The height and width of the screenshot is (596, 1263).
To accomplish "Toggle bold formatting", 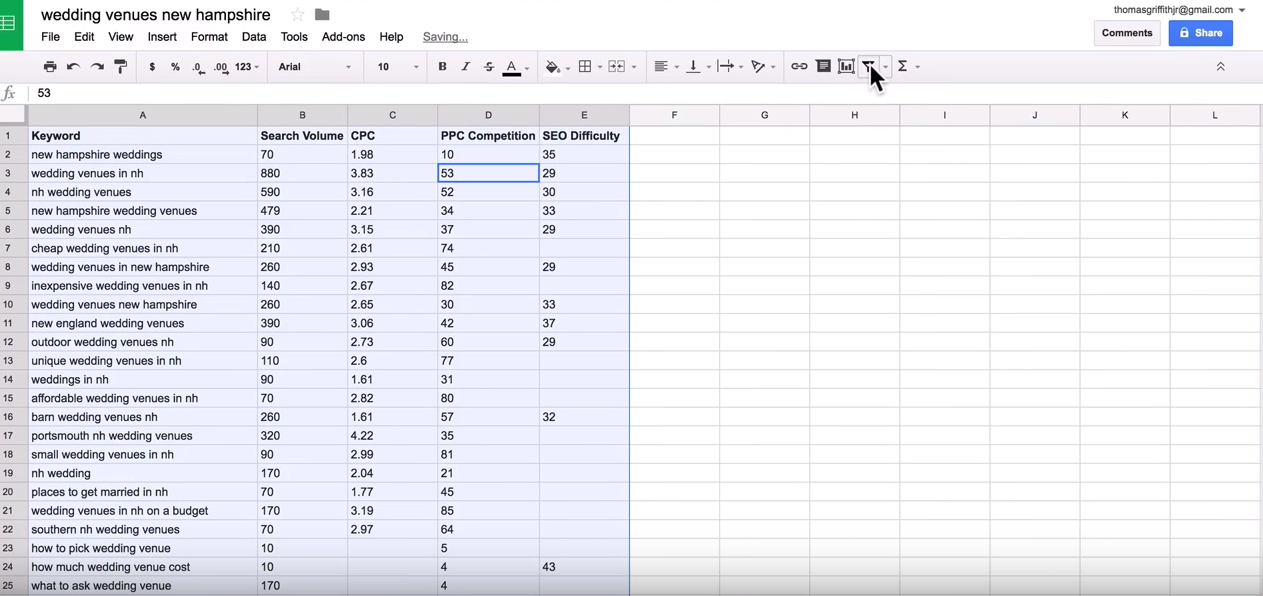I will [442, 67].
